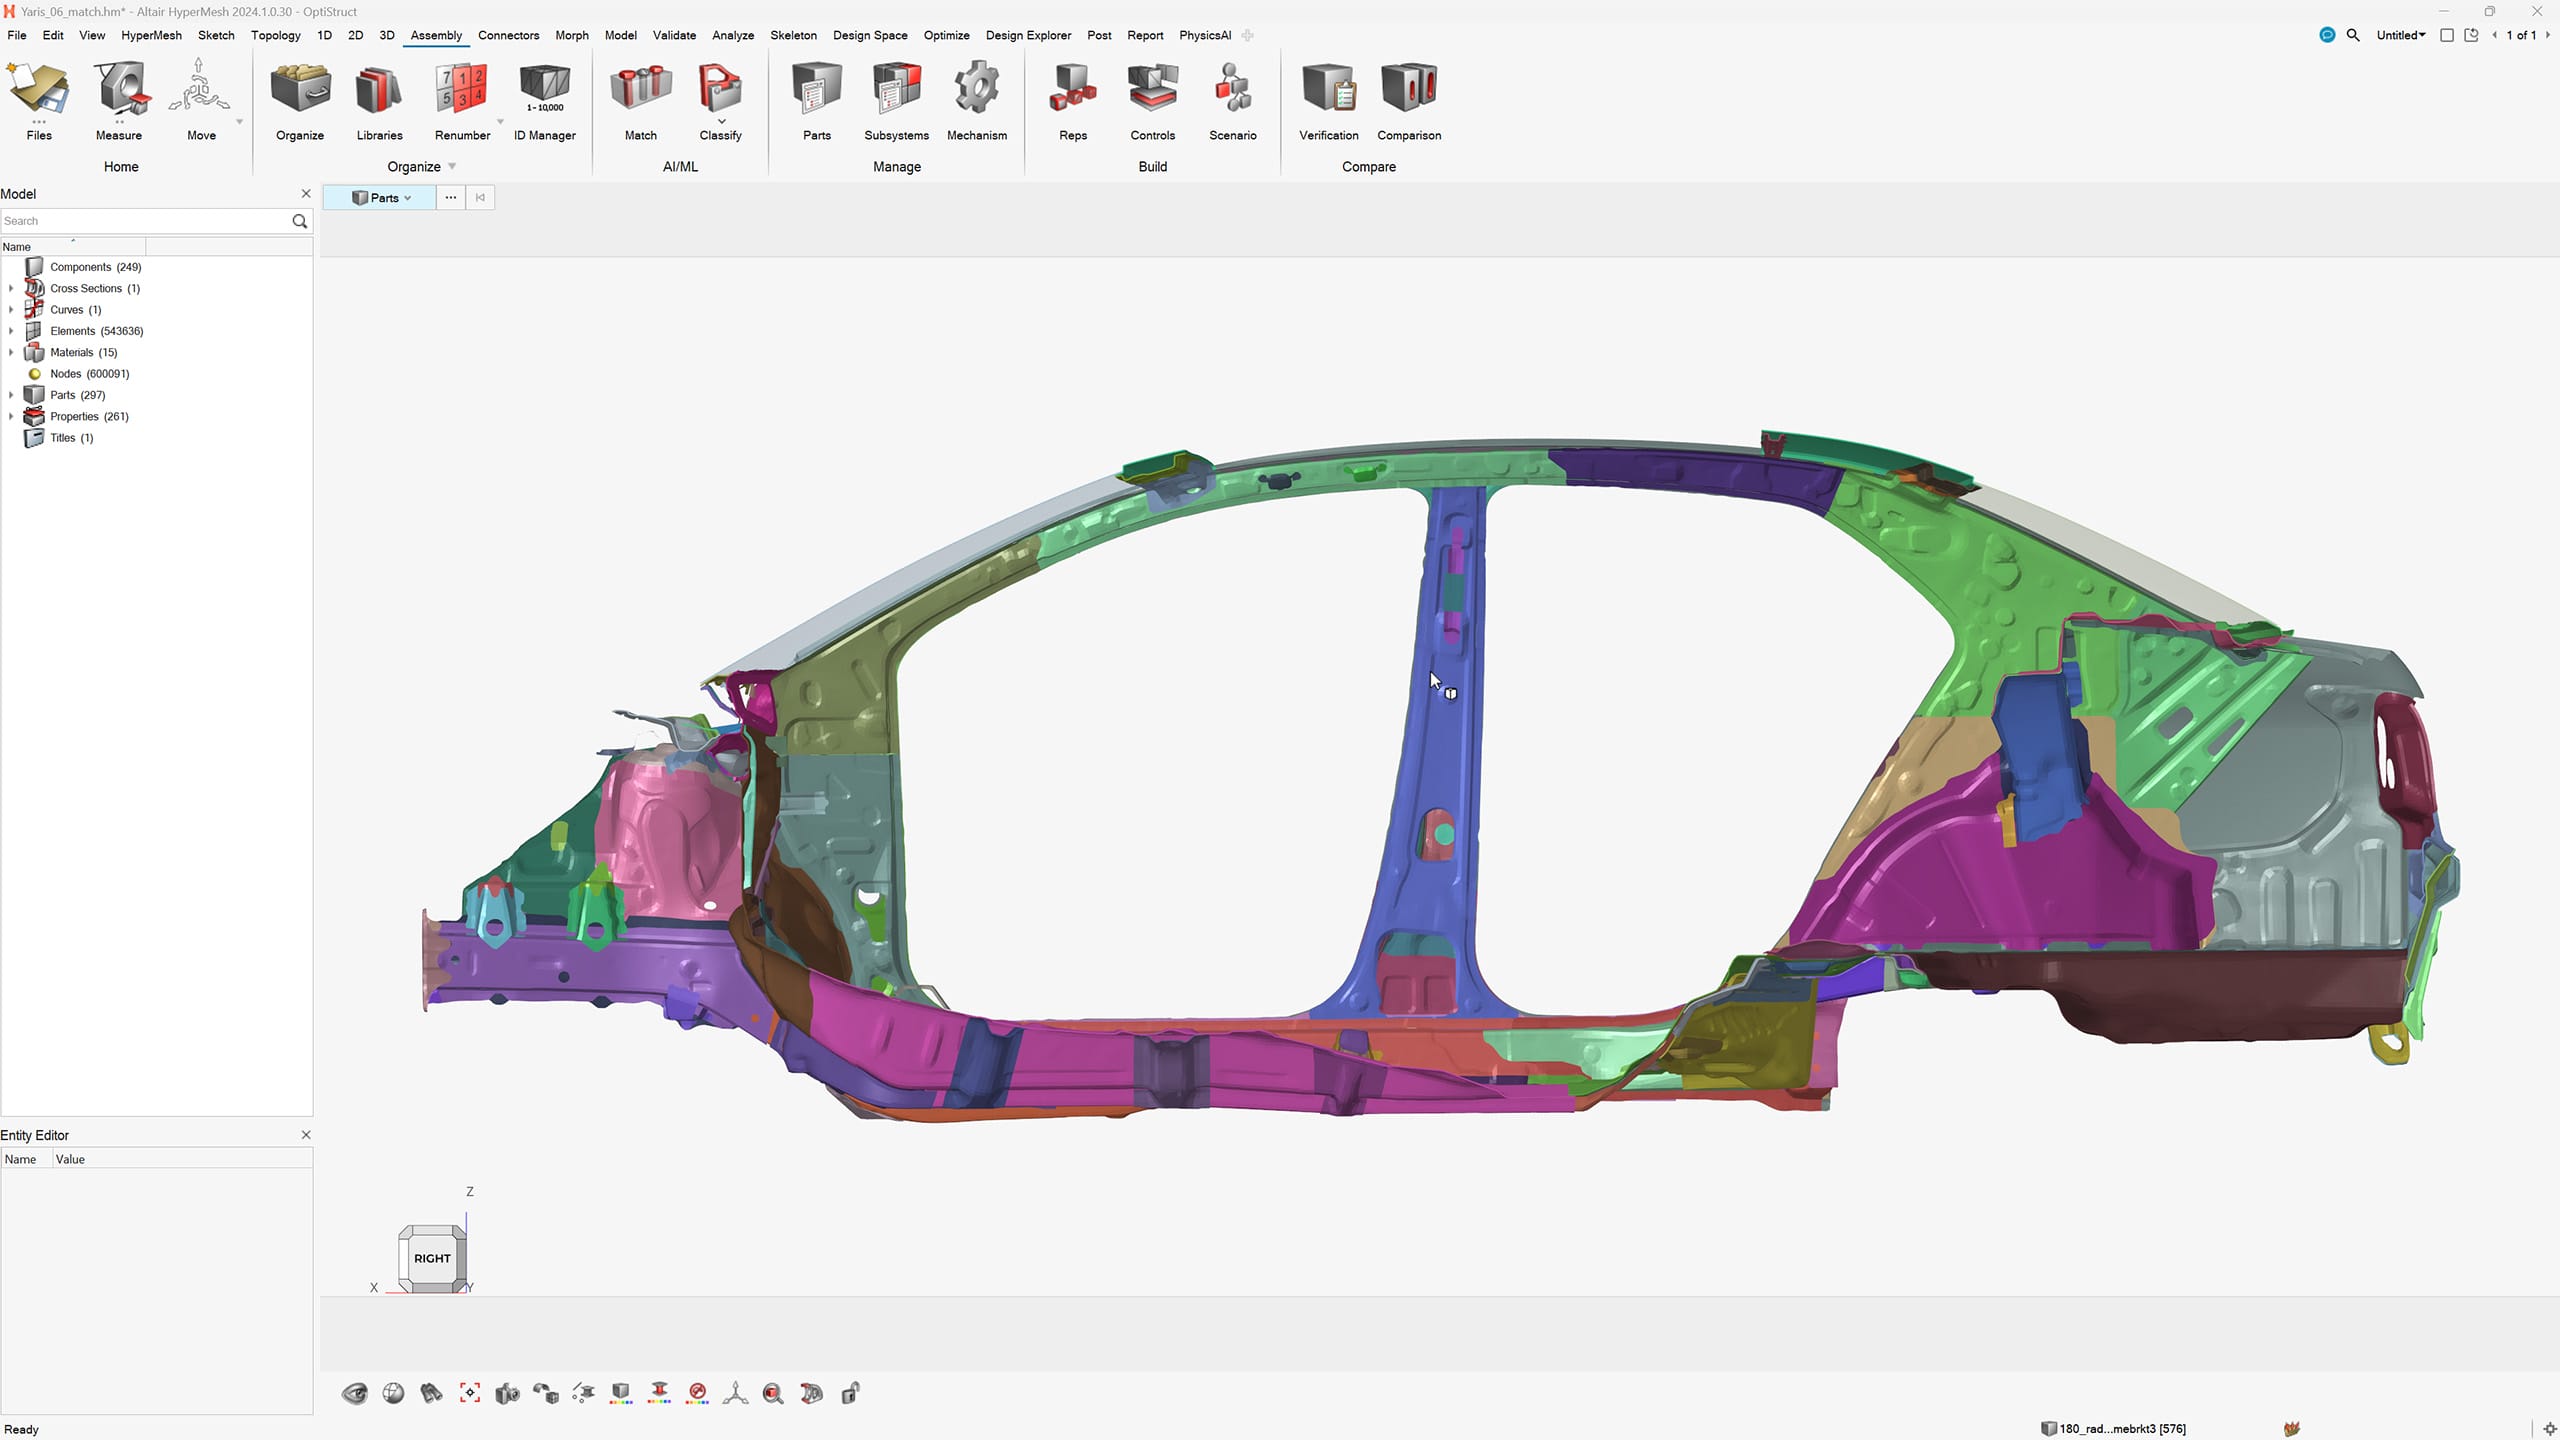Select the Match tool in AI/ML group
The height and width of the screenshot is (1440, 2560).
(x=640, y=100)
